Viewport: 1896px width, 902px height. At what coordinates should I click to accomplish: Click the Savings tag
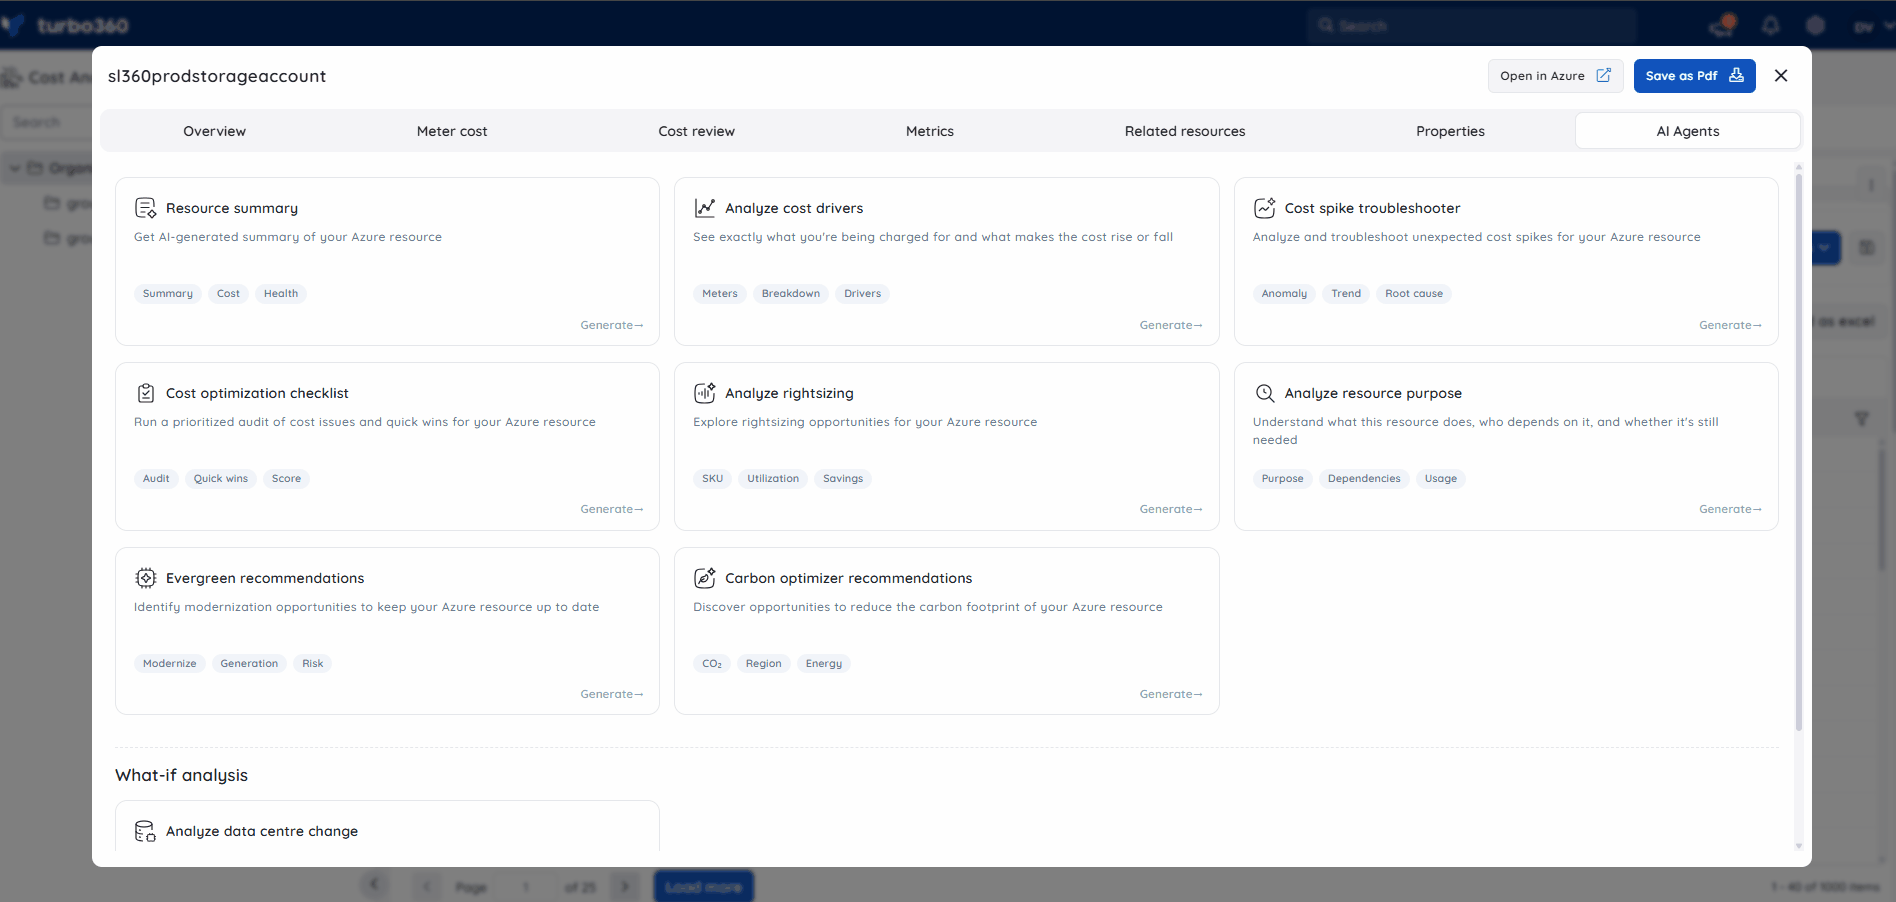click(843, 479)
